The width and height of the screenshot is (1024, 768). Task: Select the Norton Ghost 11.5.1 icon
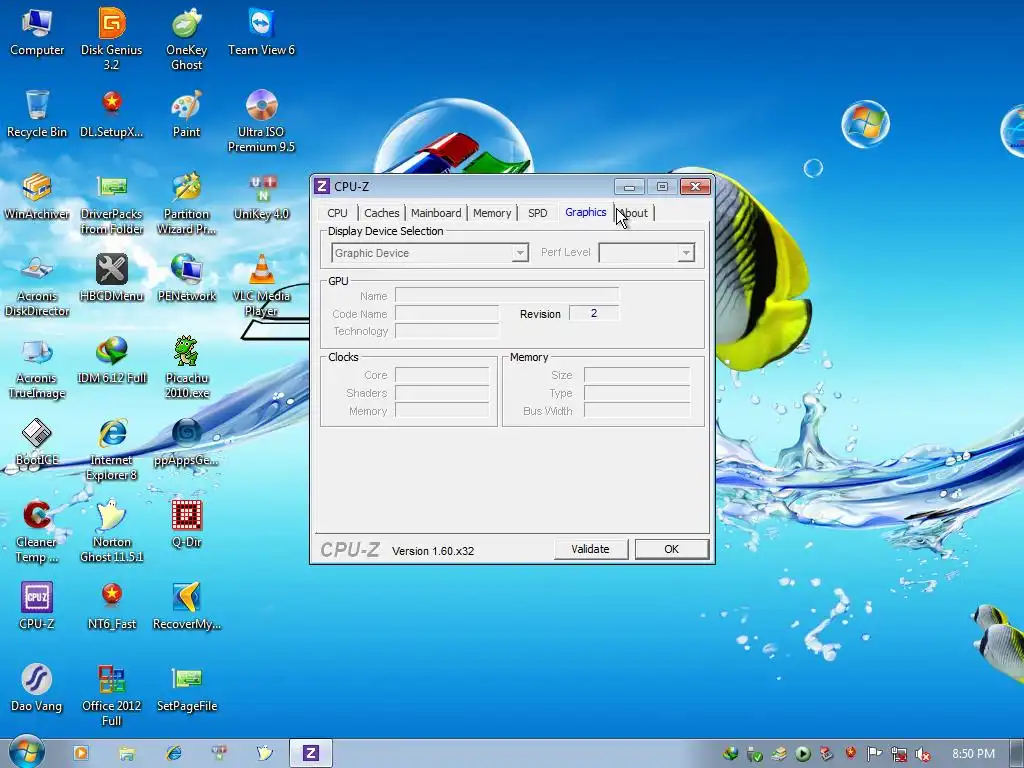pyautogui.click(x=112, y=532)
